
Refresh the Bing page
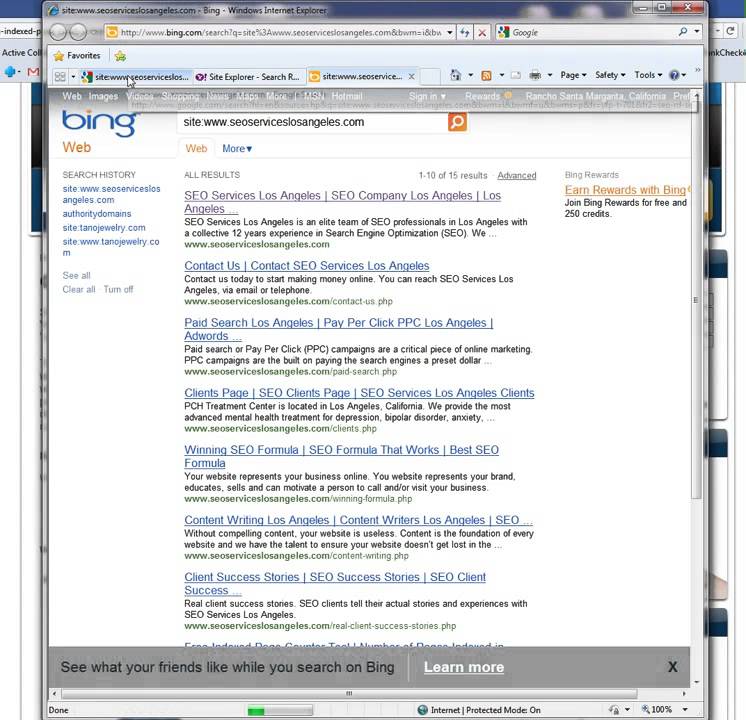click(x=465, y=32)
